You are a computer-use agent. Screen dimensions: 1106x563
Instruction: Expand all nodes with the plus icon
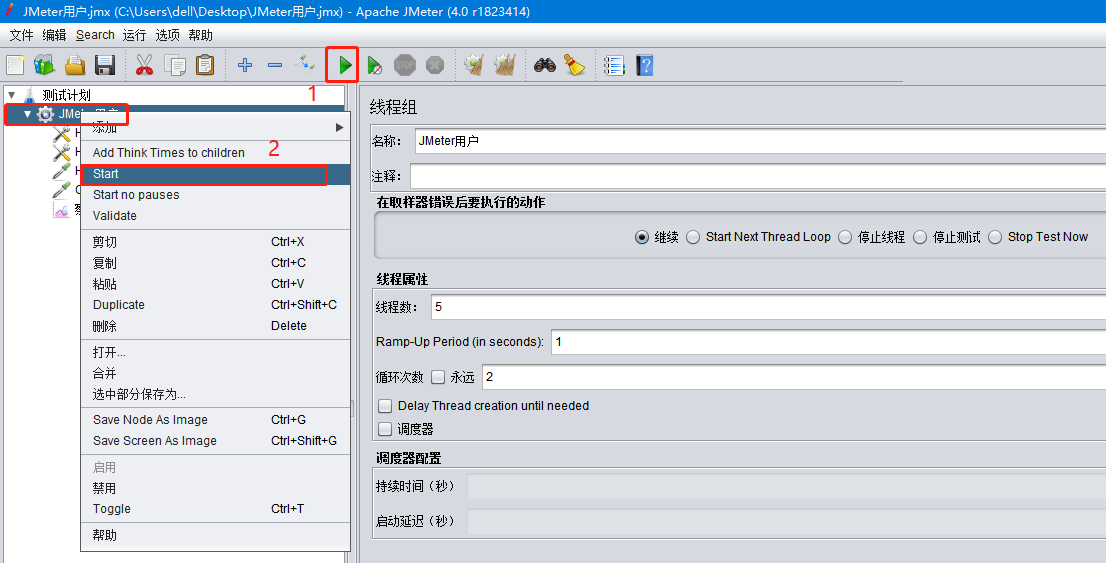click(x=245, y=65)
